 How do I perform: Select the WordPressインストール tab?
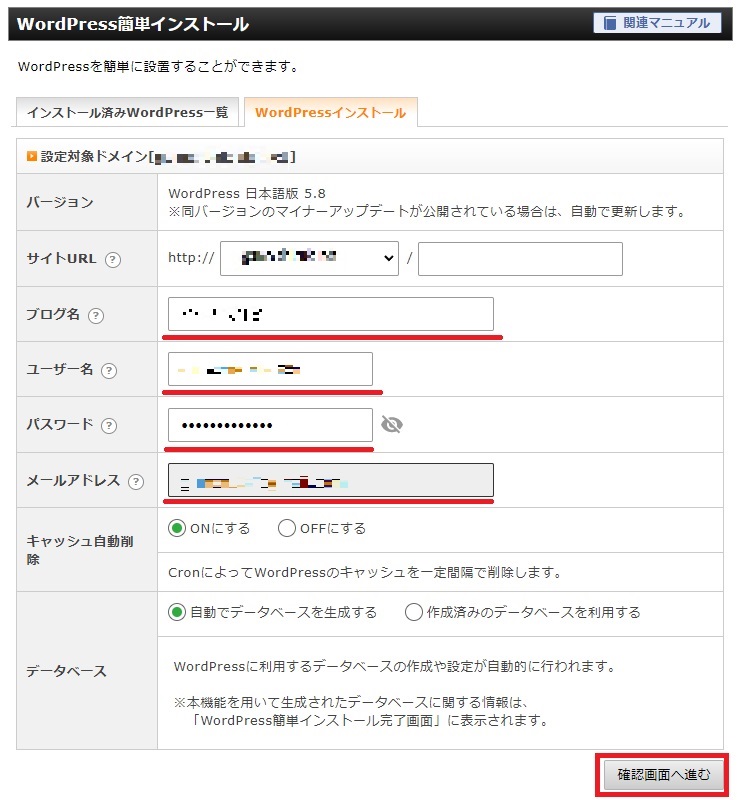331,112
